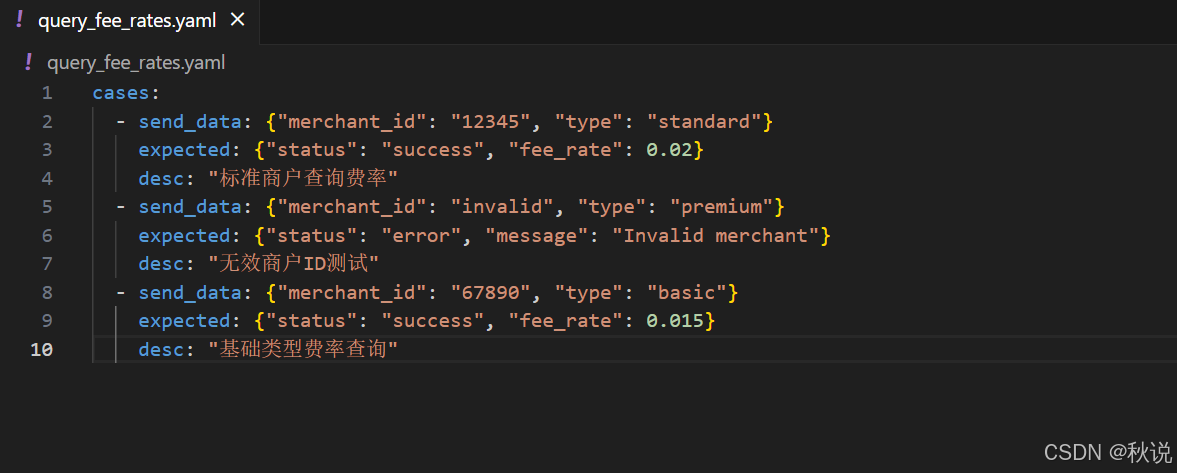Image resolution: width=1177 pixels, height=473 pixels.
Task: Click the YAML file icon in the tab
Action: (20, 20)
